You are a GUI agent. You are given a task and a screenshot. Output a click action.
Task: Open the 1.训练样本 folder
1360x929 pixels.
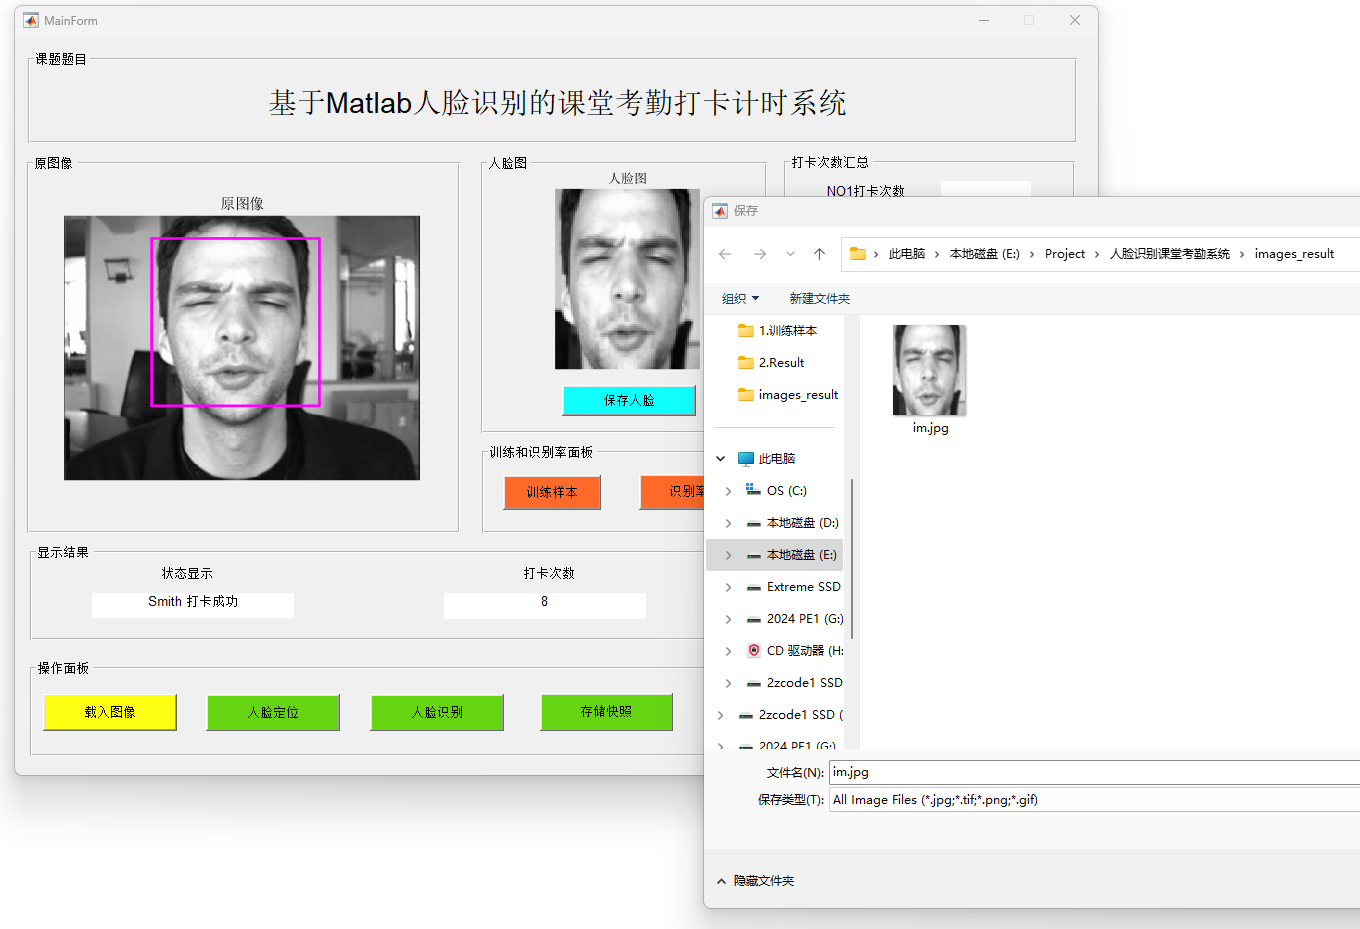tap(787, 331)
